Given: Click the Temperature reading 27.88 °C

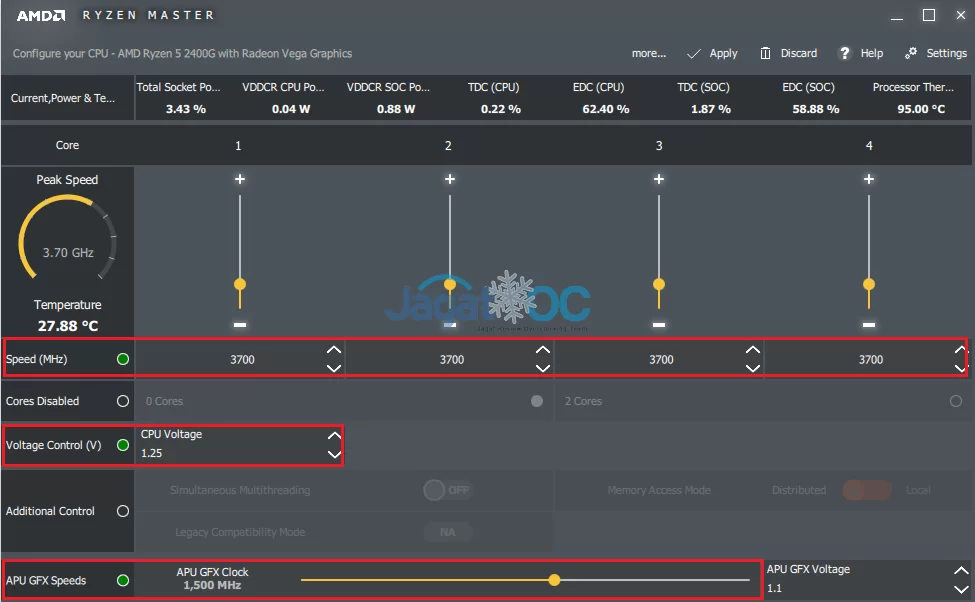Looking at the screenshot, I should tap(68, 326).
